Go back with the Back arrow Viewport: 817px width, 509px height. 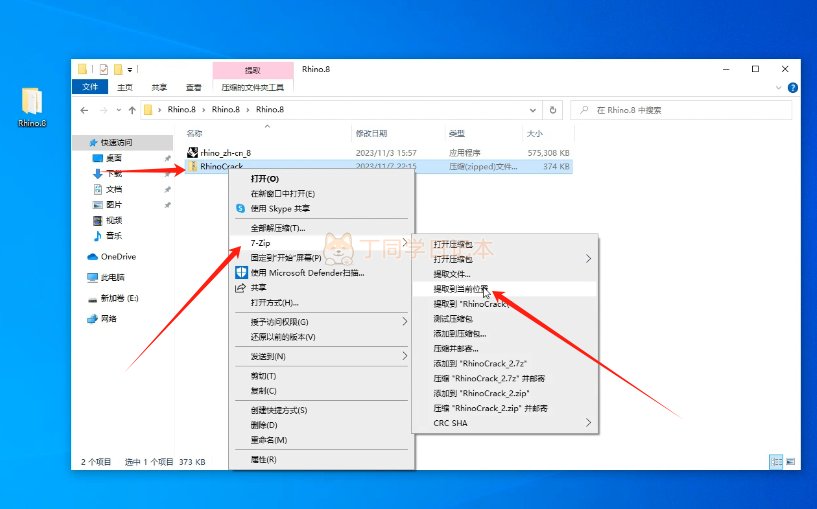pos(84,110)
